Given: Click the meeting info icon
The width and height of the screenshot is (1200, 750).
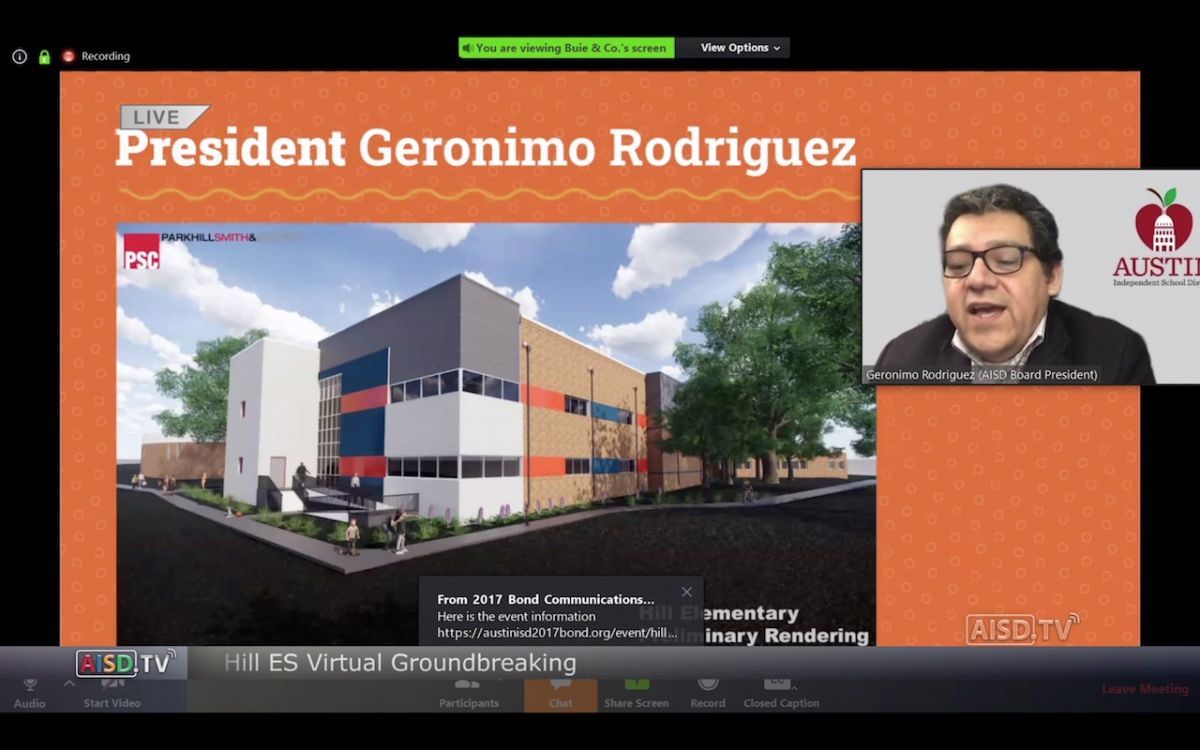Looking at the screenshot, I should click(19, 57).
